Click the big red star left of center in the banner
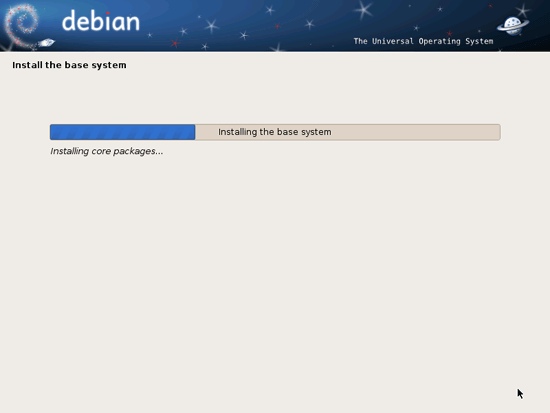This screenshot has width=550, height=413. pos(175,44)
